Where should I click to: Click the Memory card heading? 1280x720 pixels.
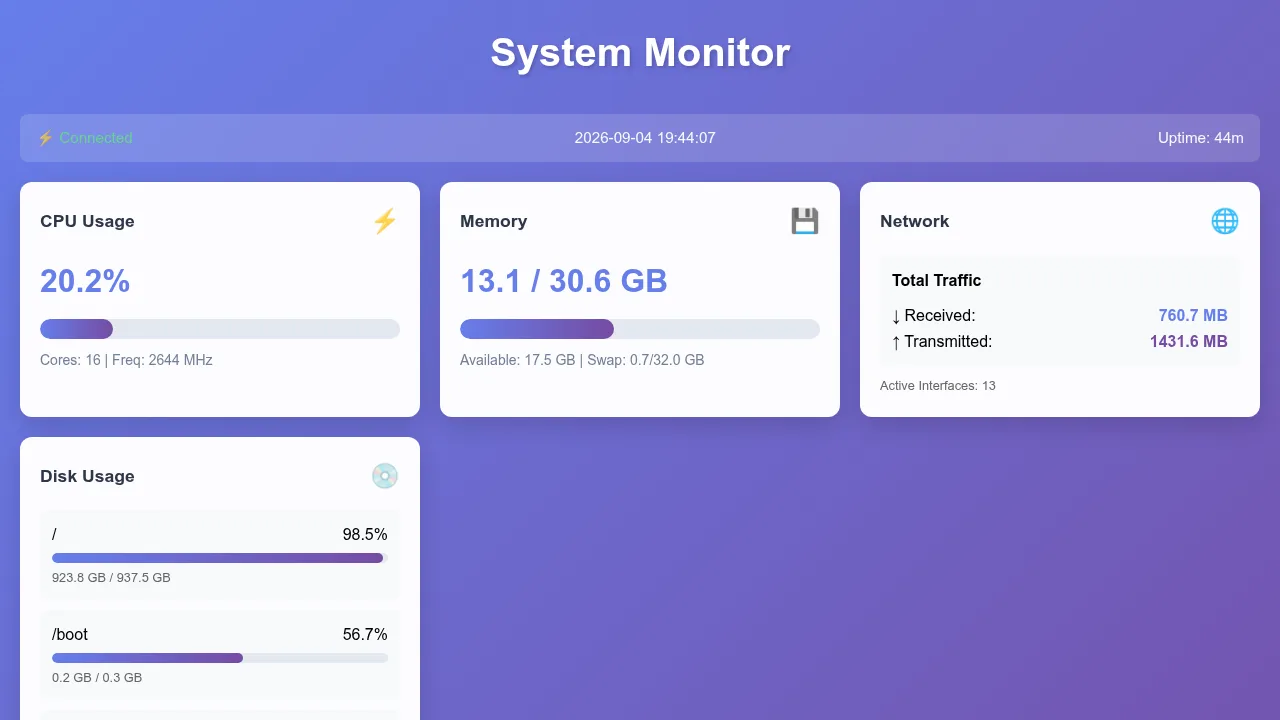pos(493,221)
